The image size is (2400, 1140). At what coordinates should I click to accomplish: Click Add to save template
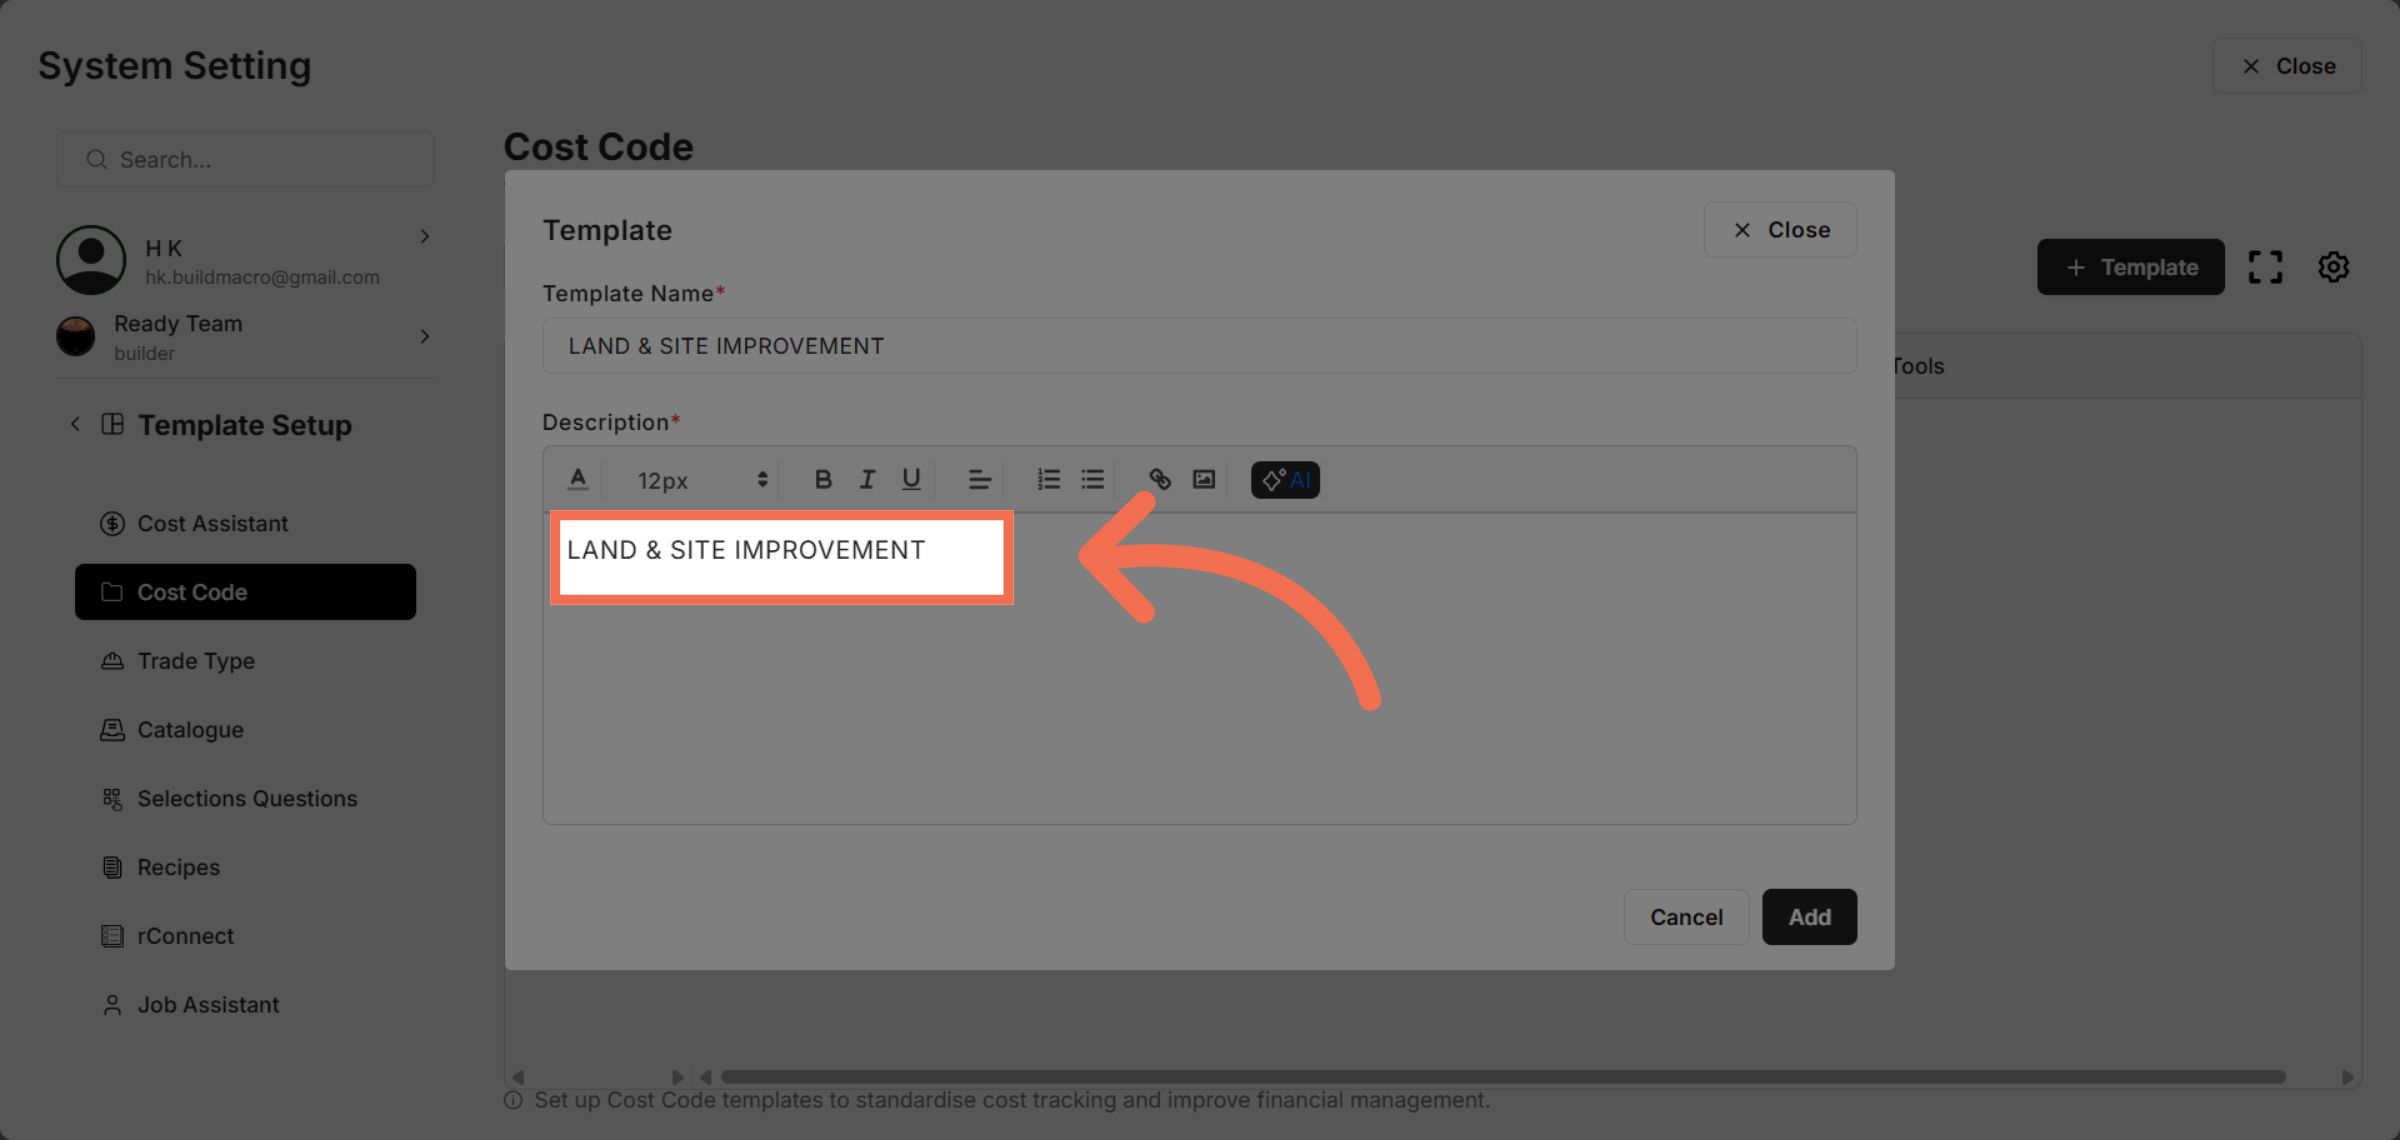tap(1809, 917)
